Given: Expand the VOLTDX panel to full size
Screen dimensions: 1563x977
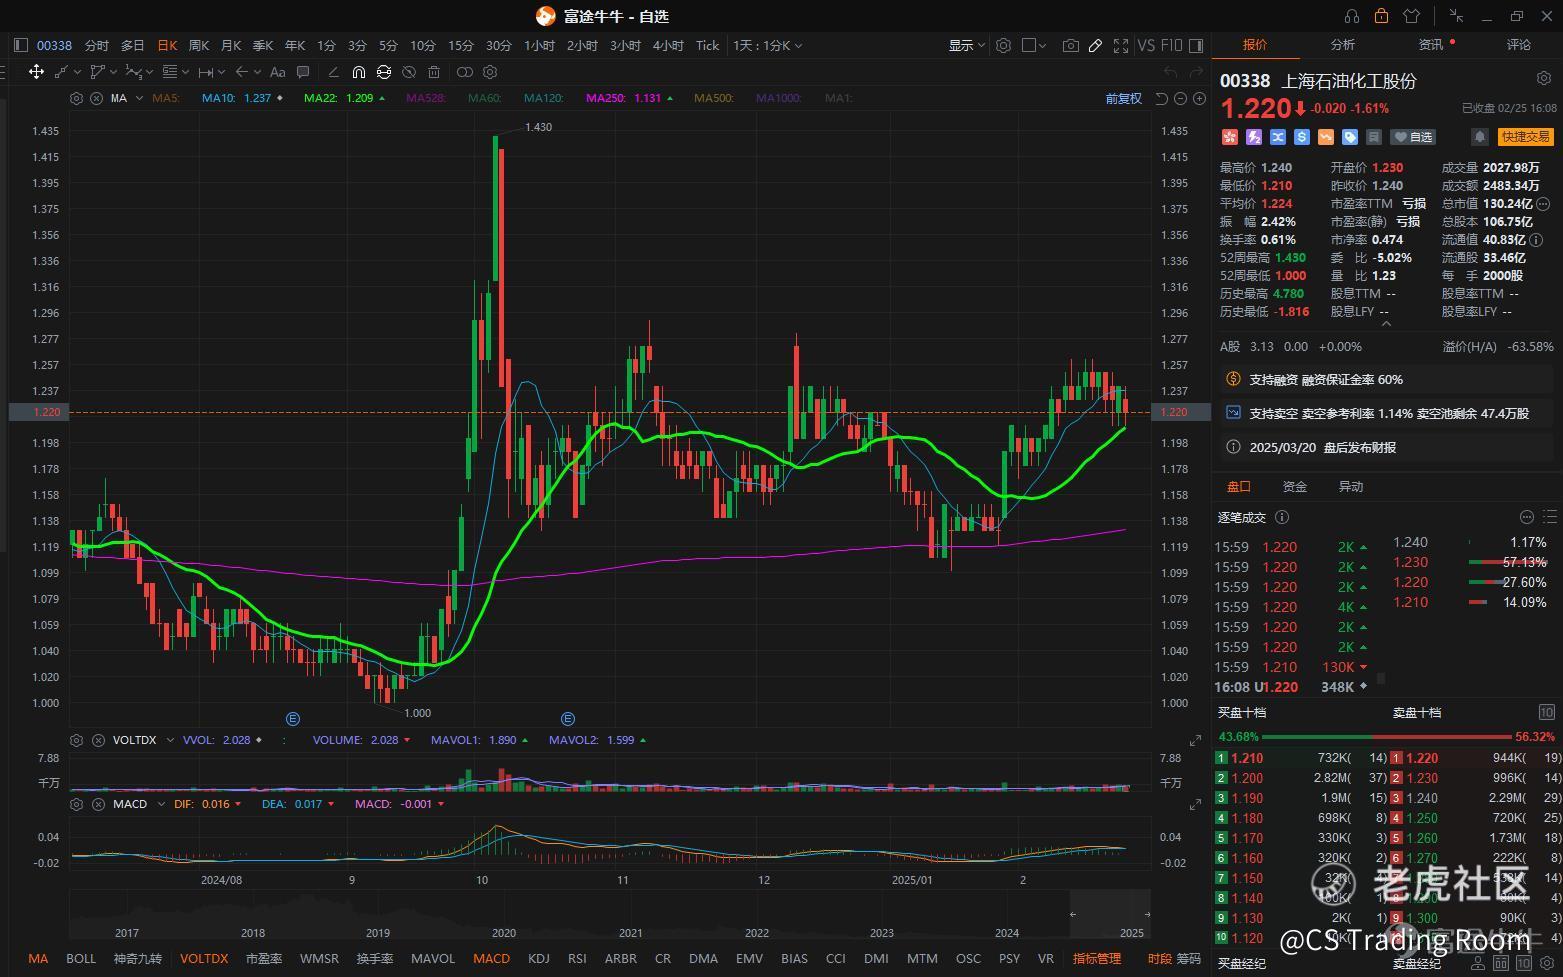Looking at the screenshot, I should tap(1195, 740).
